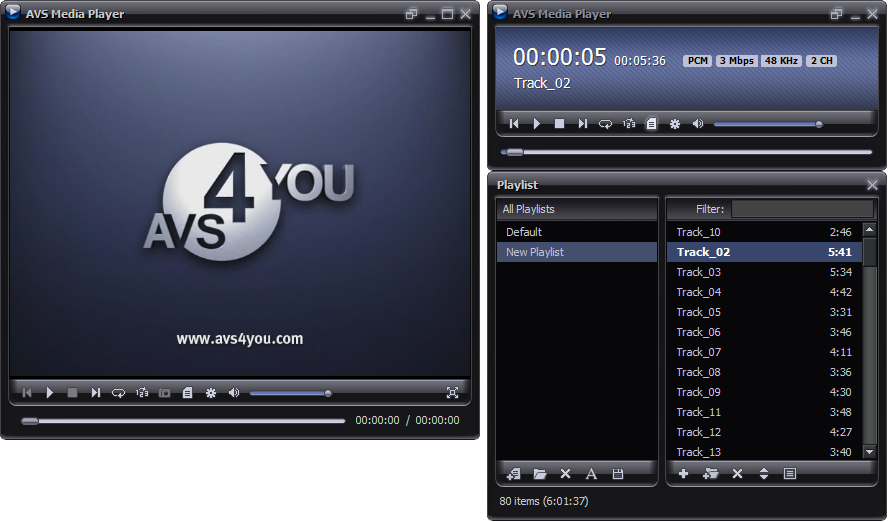
Task: Click the snapshot icon in the video player
Action: point(164,392)
